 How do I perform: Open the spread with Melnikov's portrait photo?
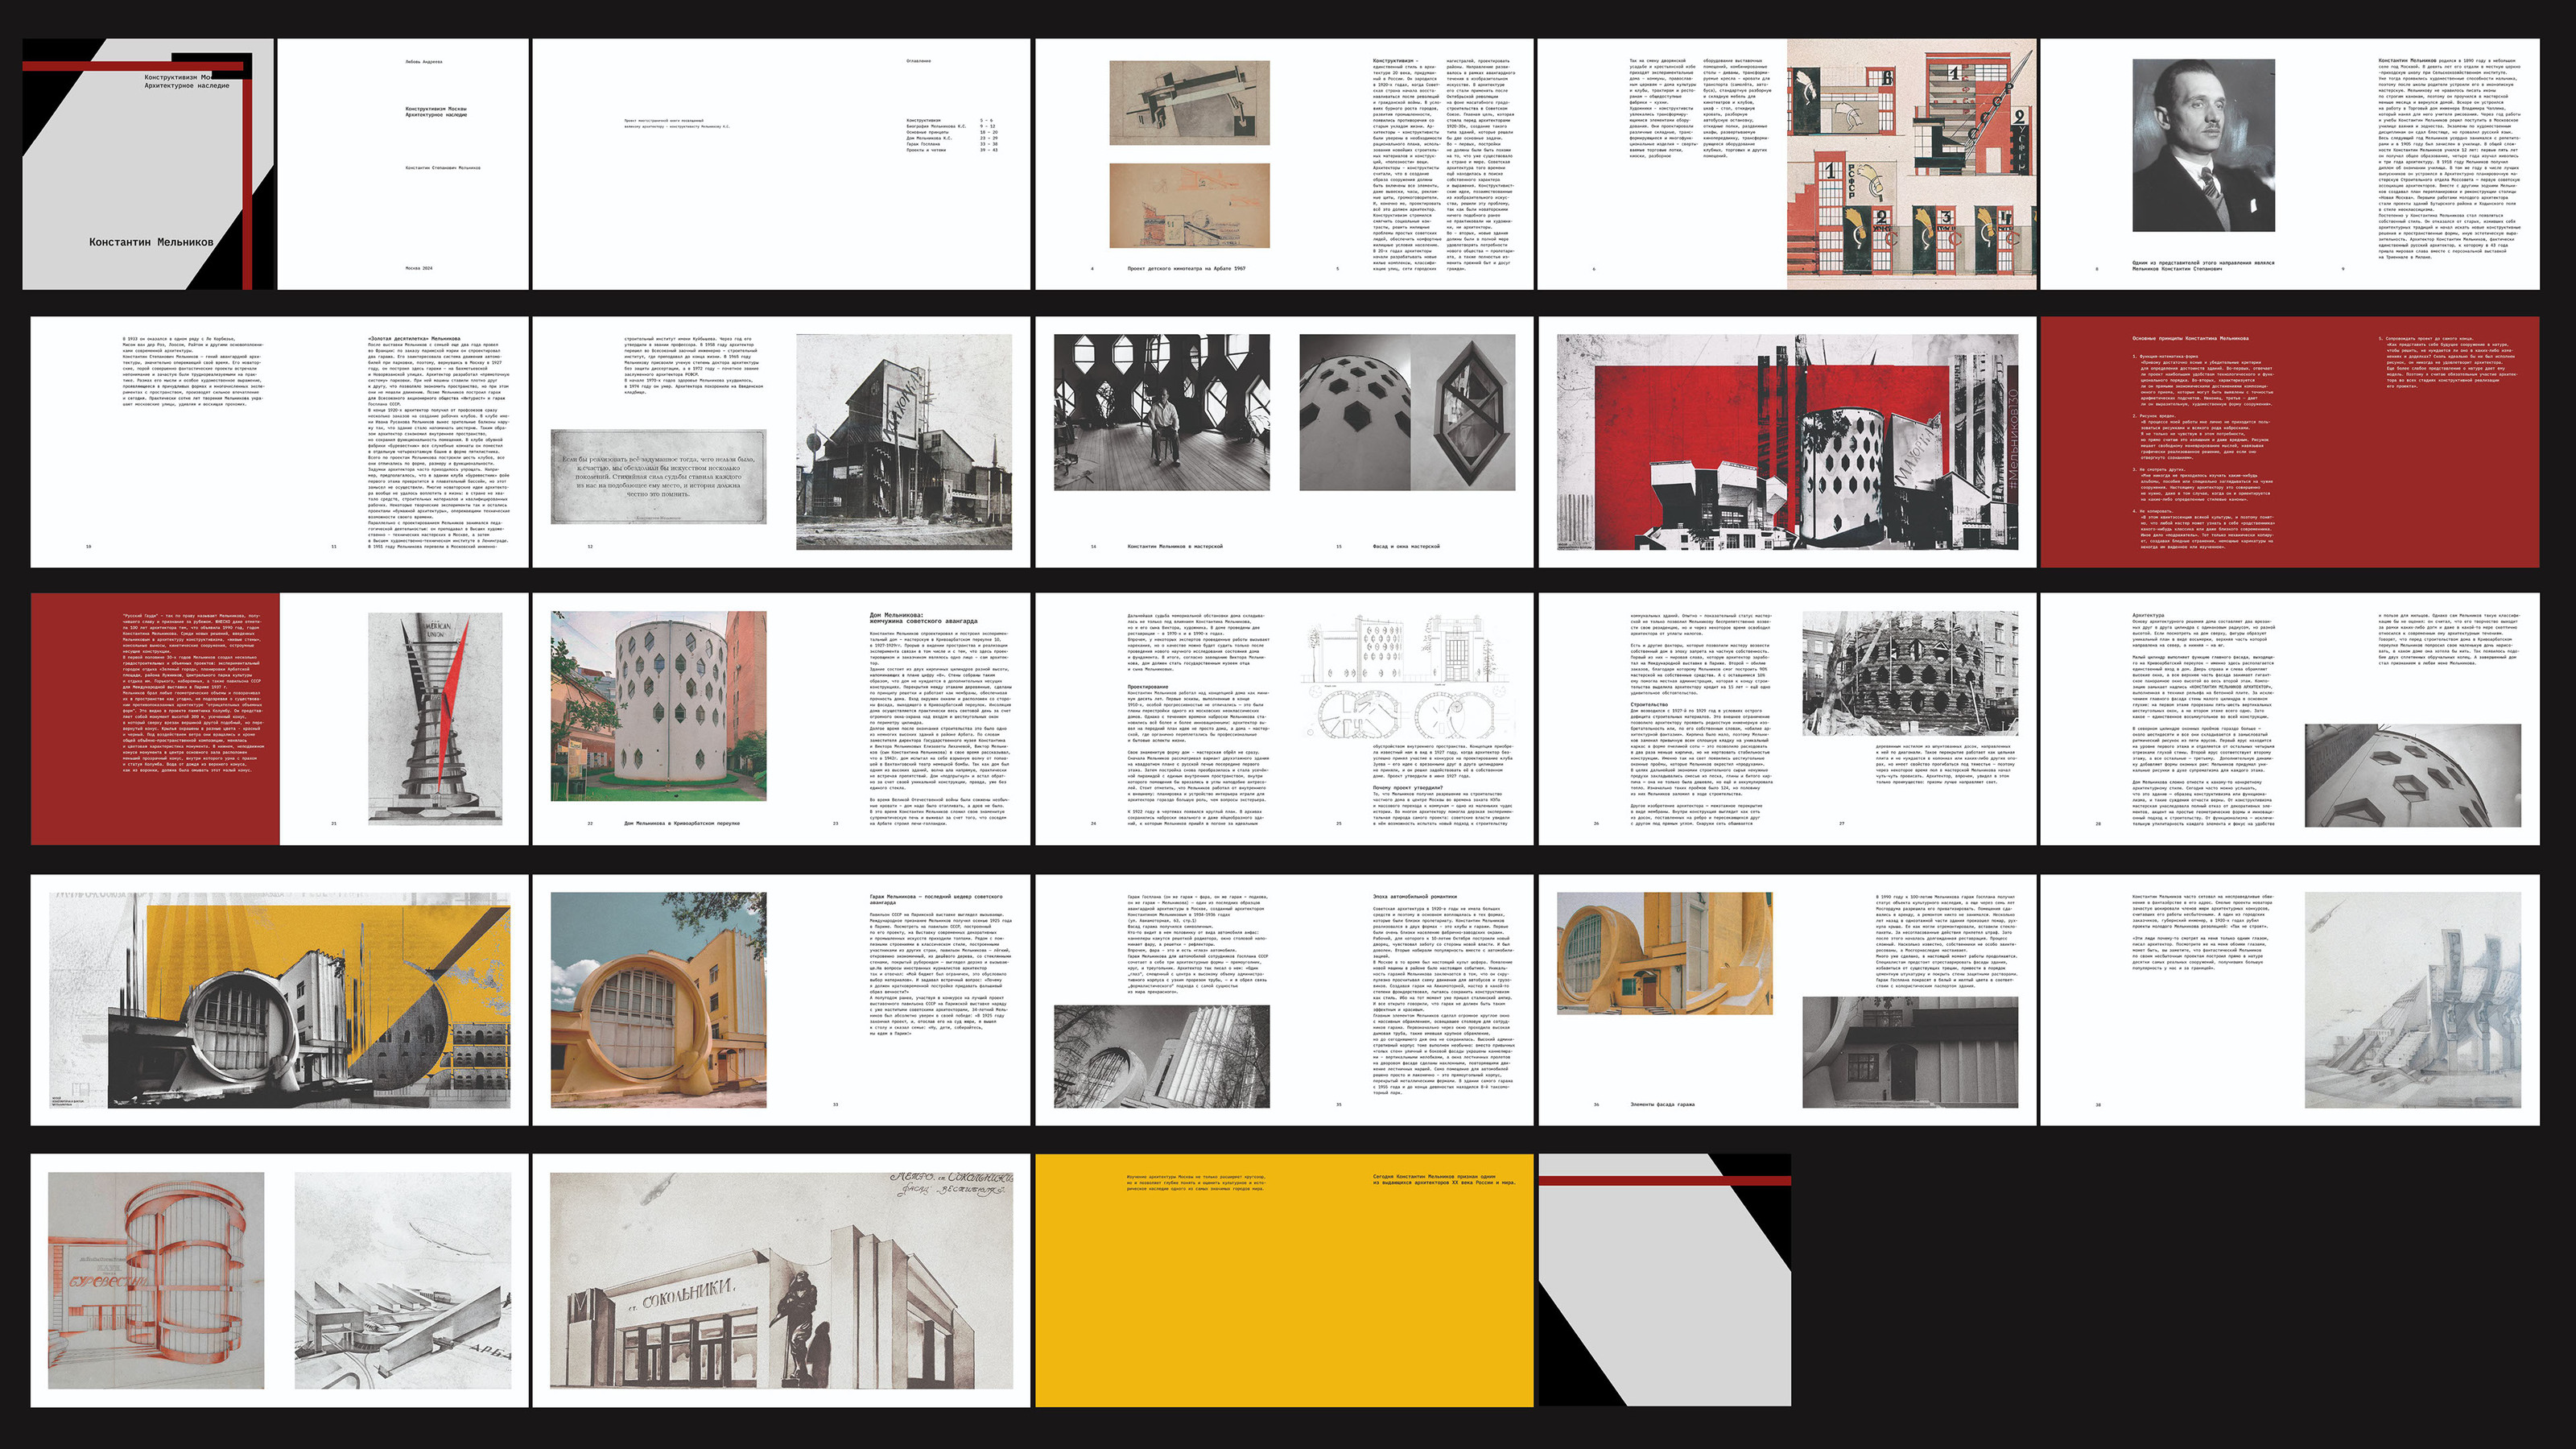(2203, 146)
